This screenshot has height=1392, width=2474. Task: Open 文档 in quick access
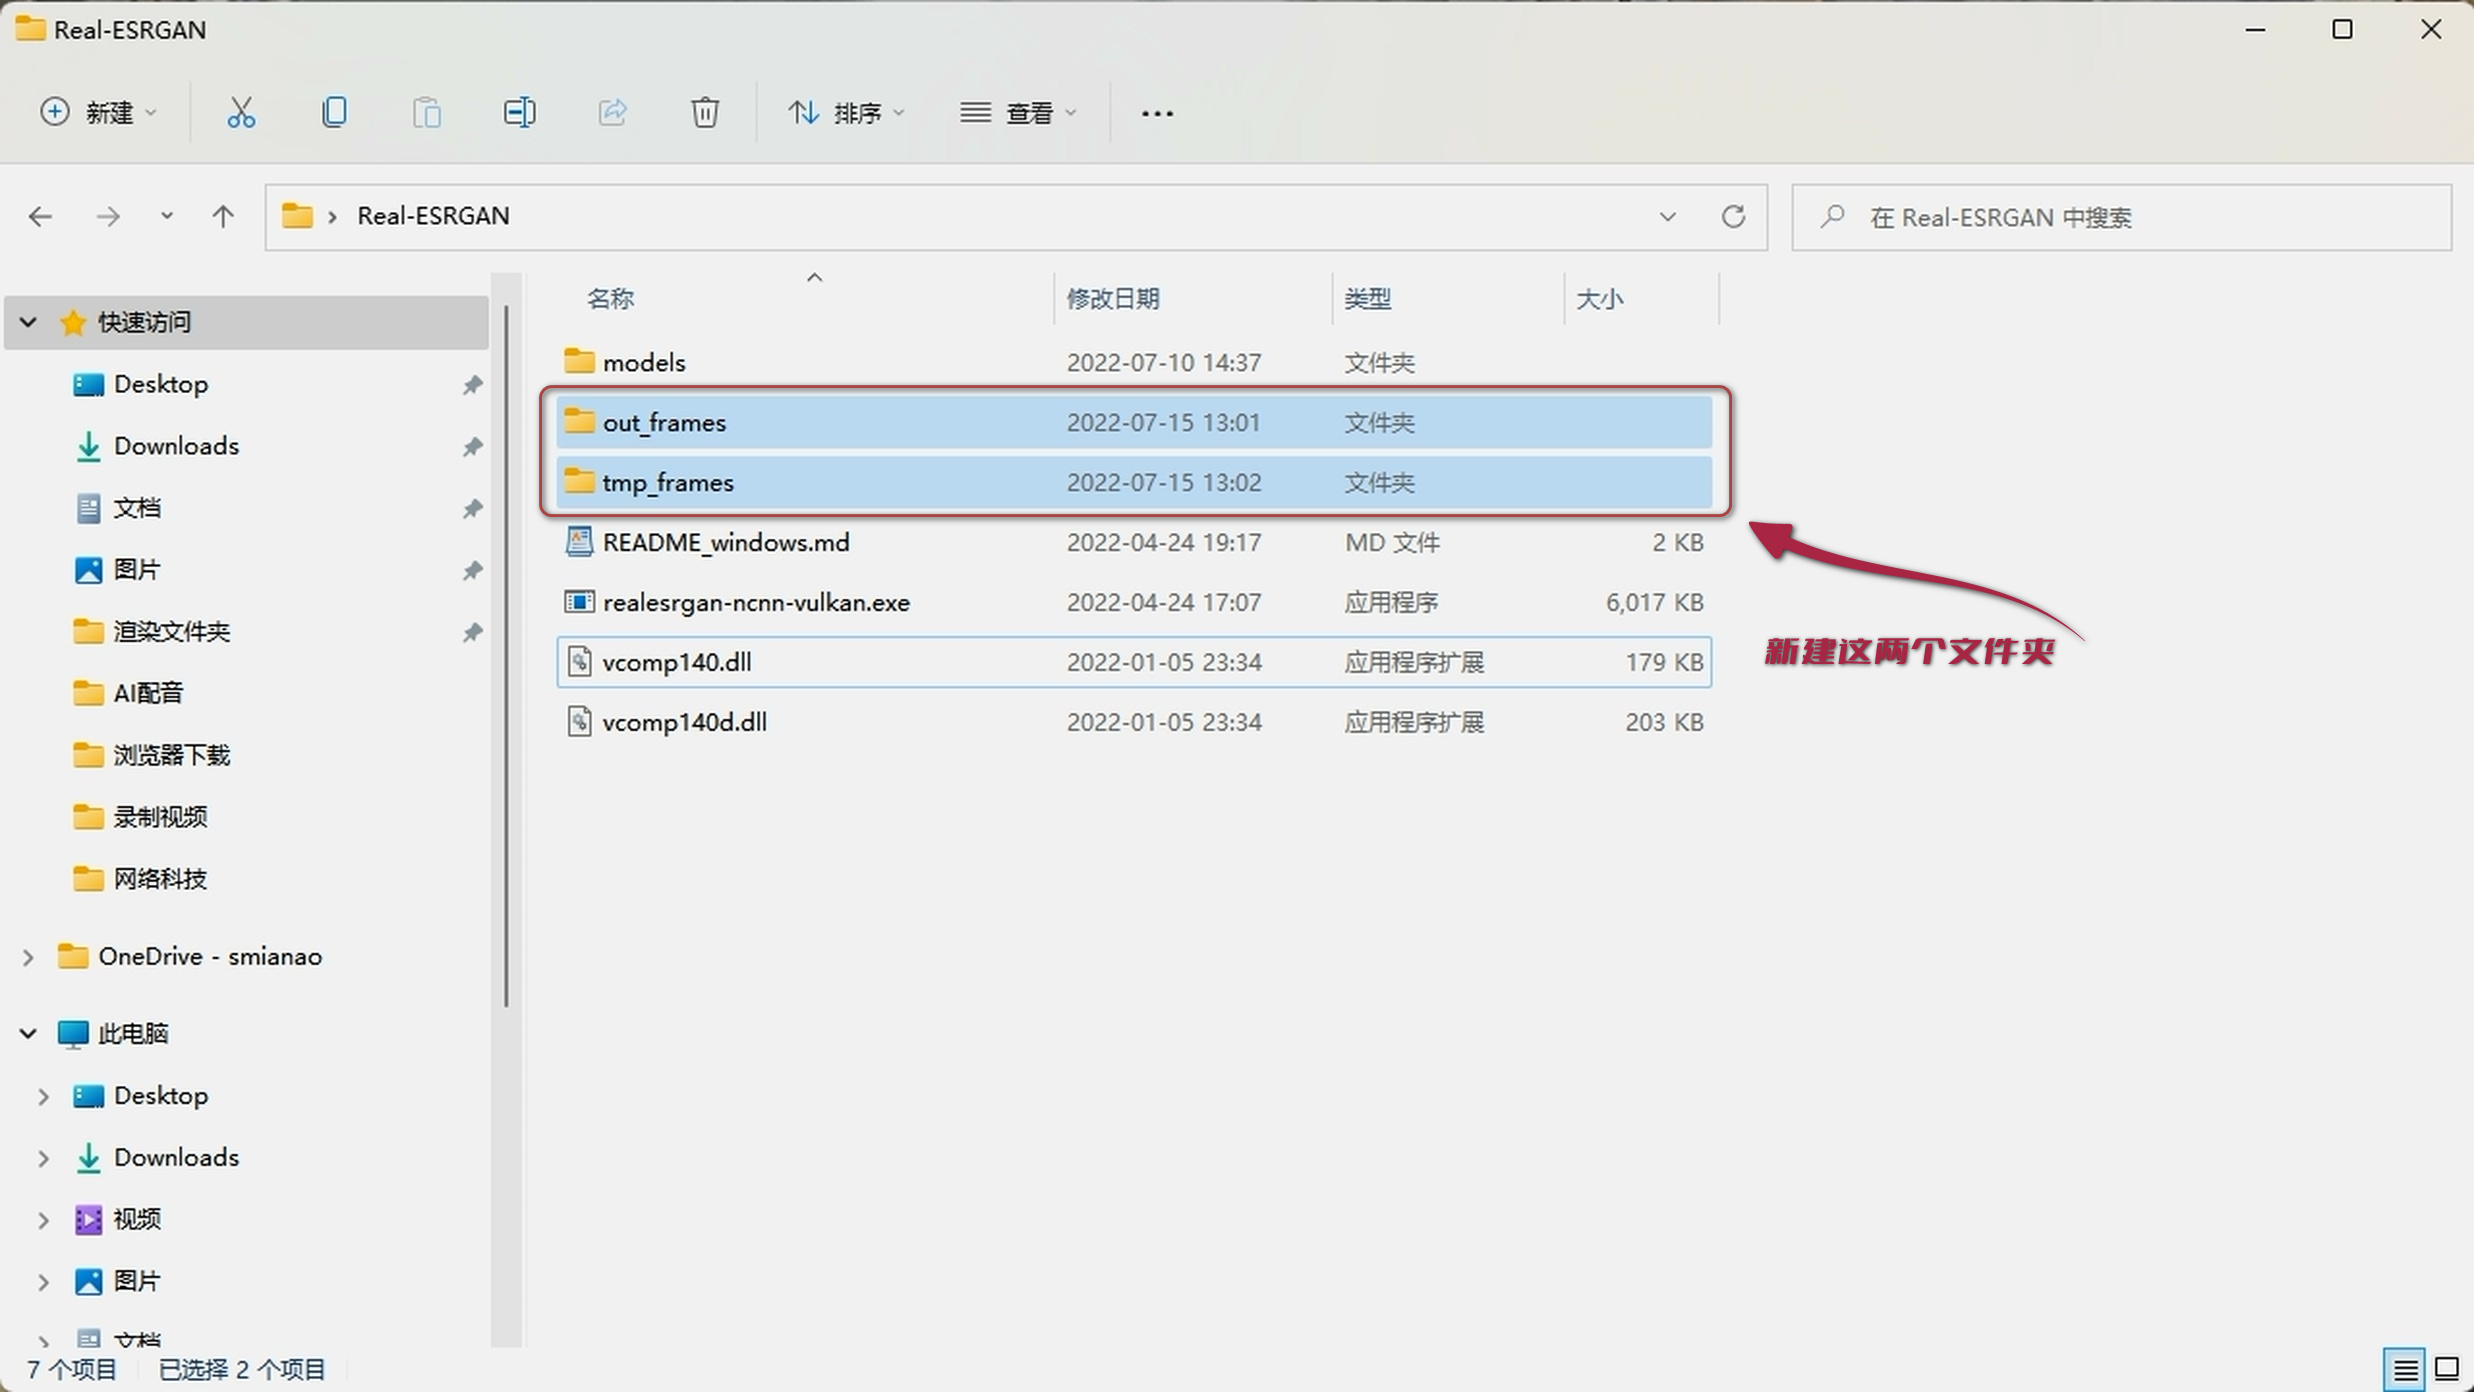(136, 508)
